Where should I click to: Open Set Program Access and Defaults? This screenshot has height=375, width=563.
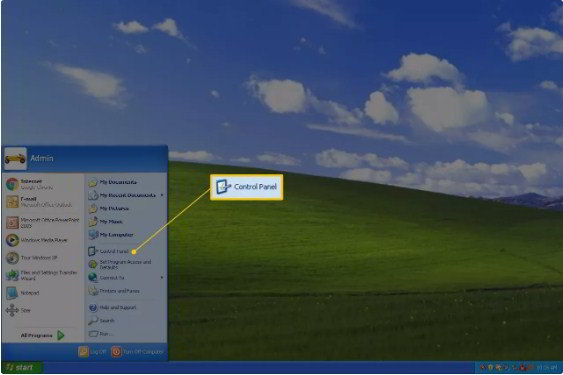120,265
